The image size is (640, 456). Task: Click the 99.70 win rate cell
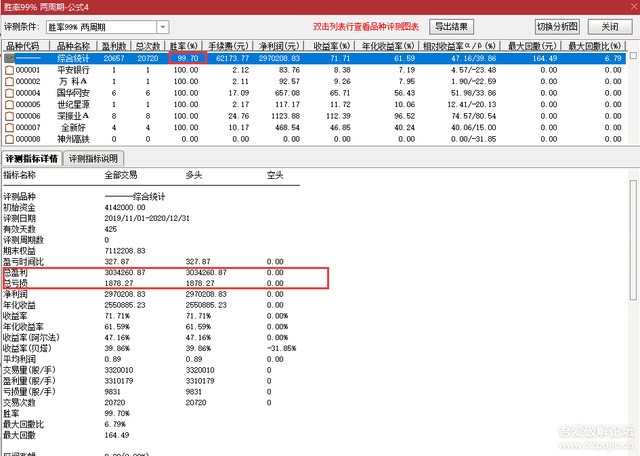[188, 58]
